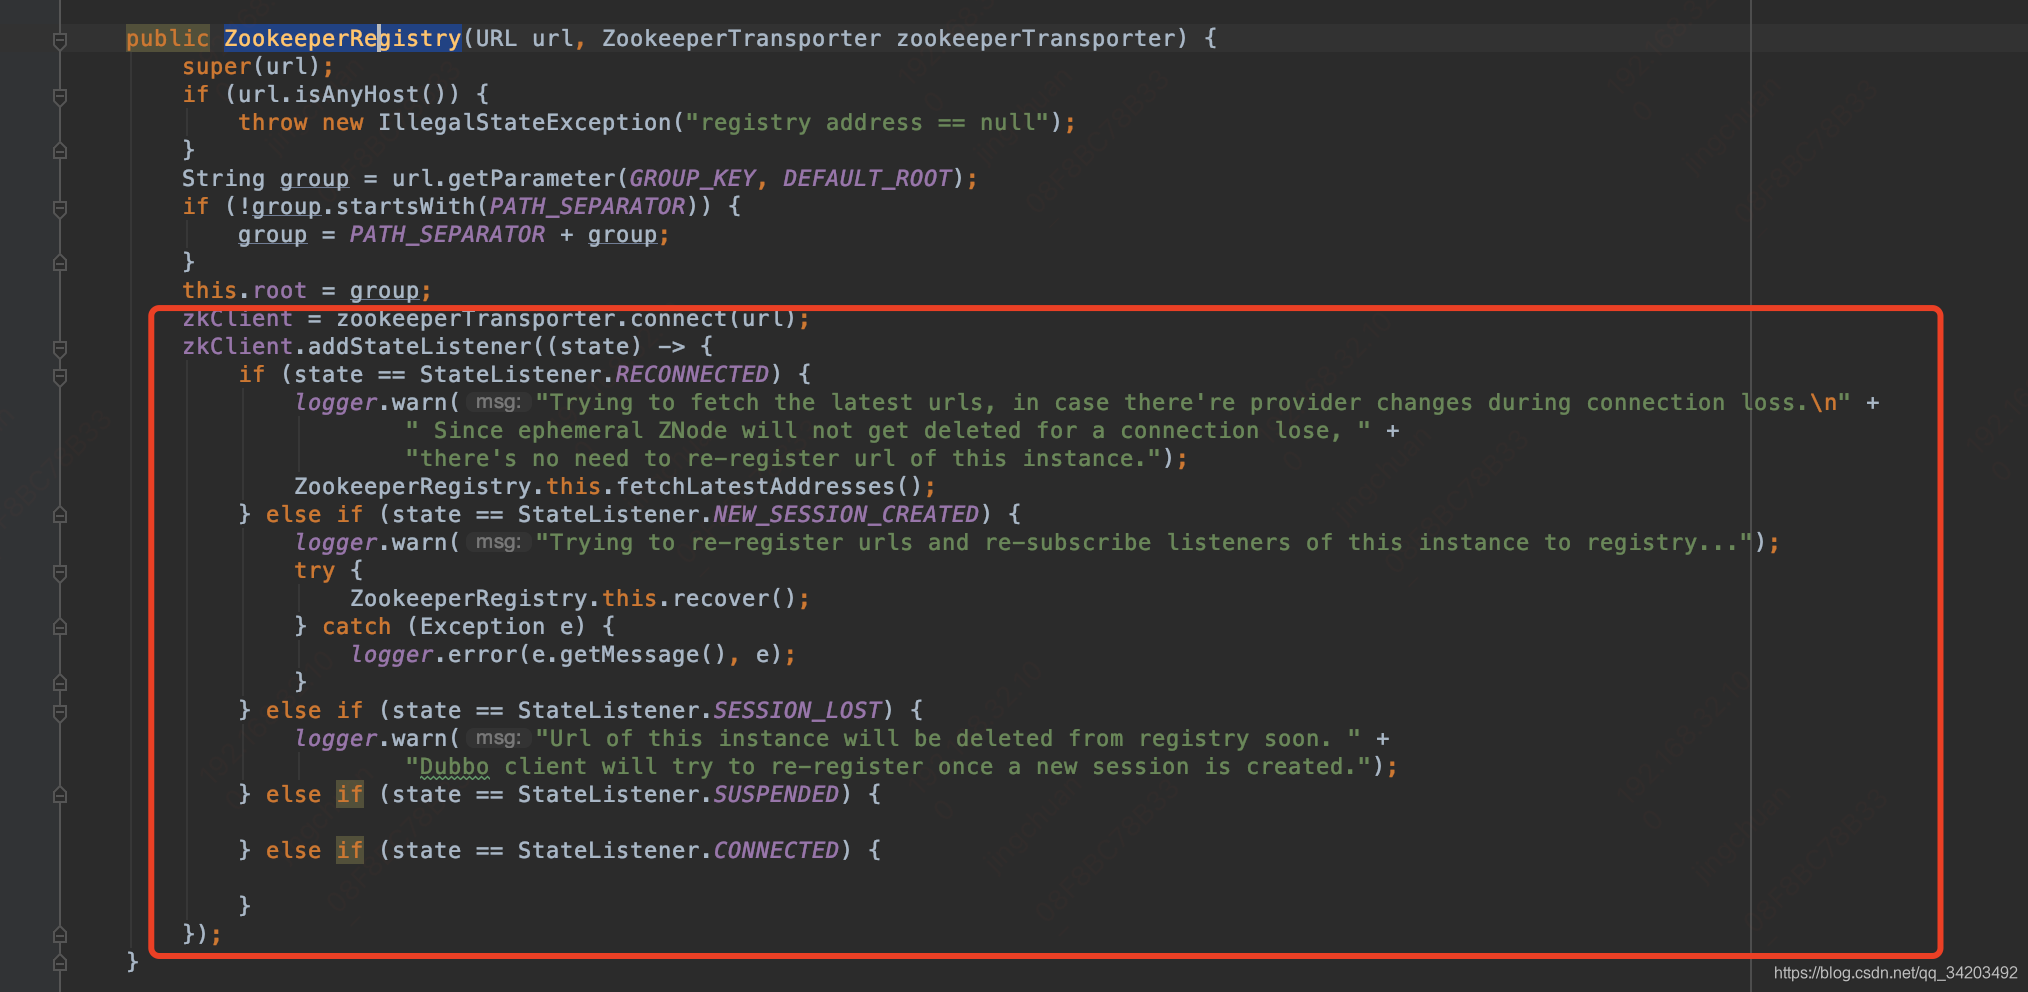Screen dimensions: 2028x992
Task: Click the 'public' modifier keyword
Action: 167,38
